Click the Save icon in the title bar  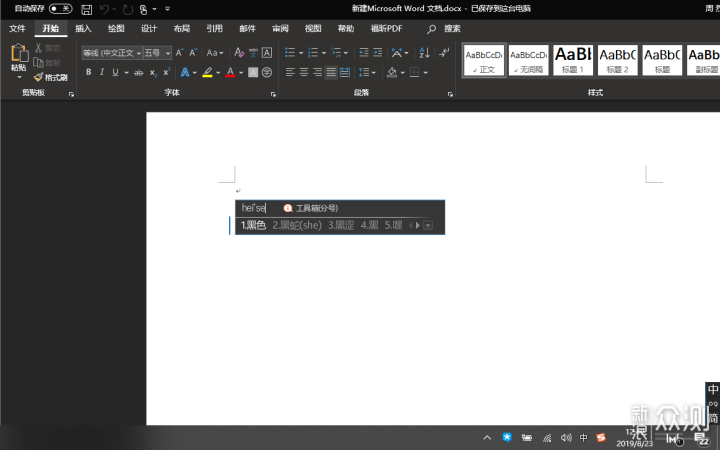tap(86, 9)
